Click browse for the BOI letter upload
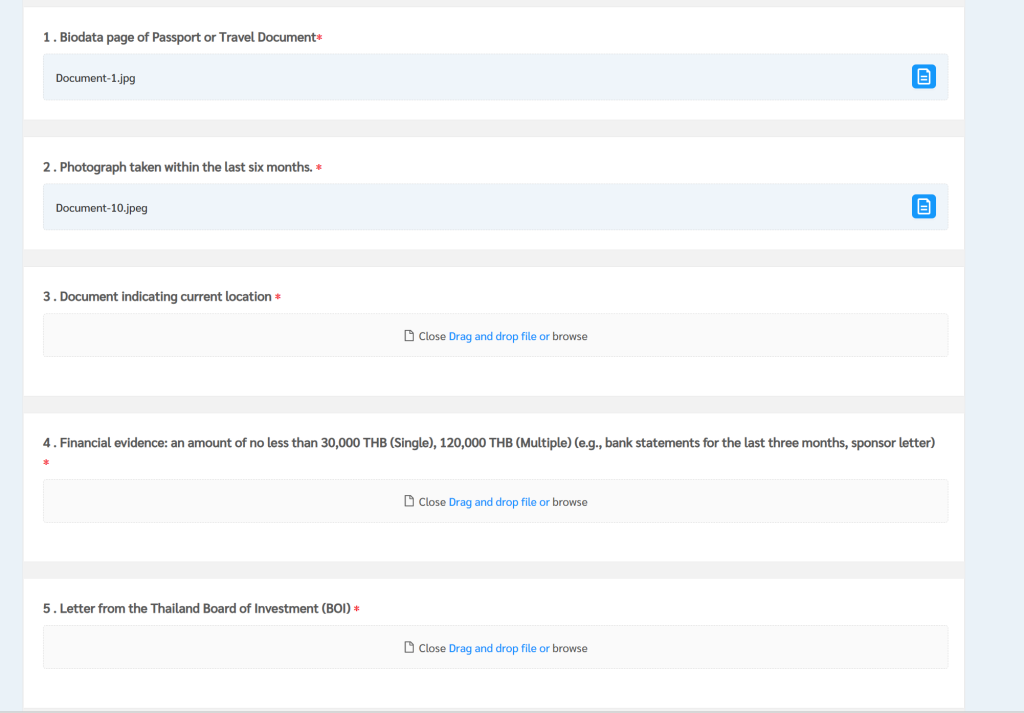1024x713 pixels. click(570, 648)
